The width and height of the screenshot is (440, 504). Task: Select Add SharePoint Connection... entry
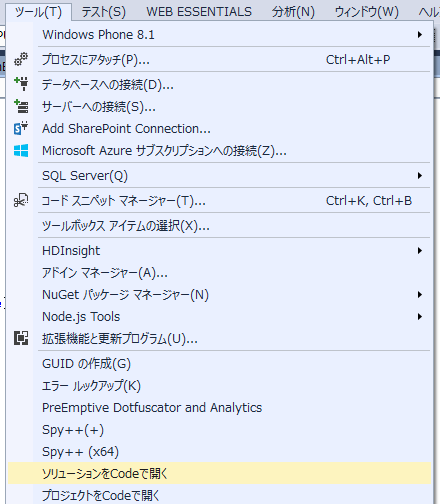pos(219,129)
